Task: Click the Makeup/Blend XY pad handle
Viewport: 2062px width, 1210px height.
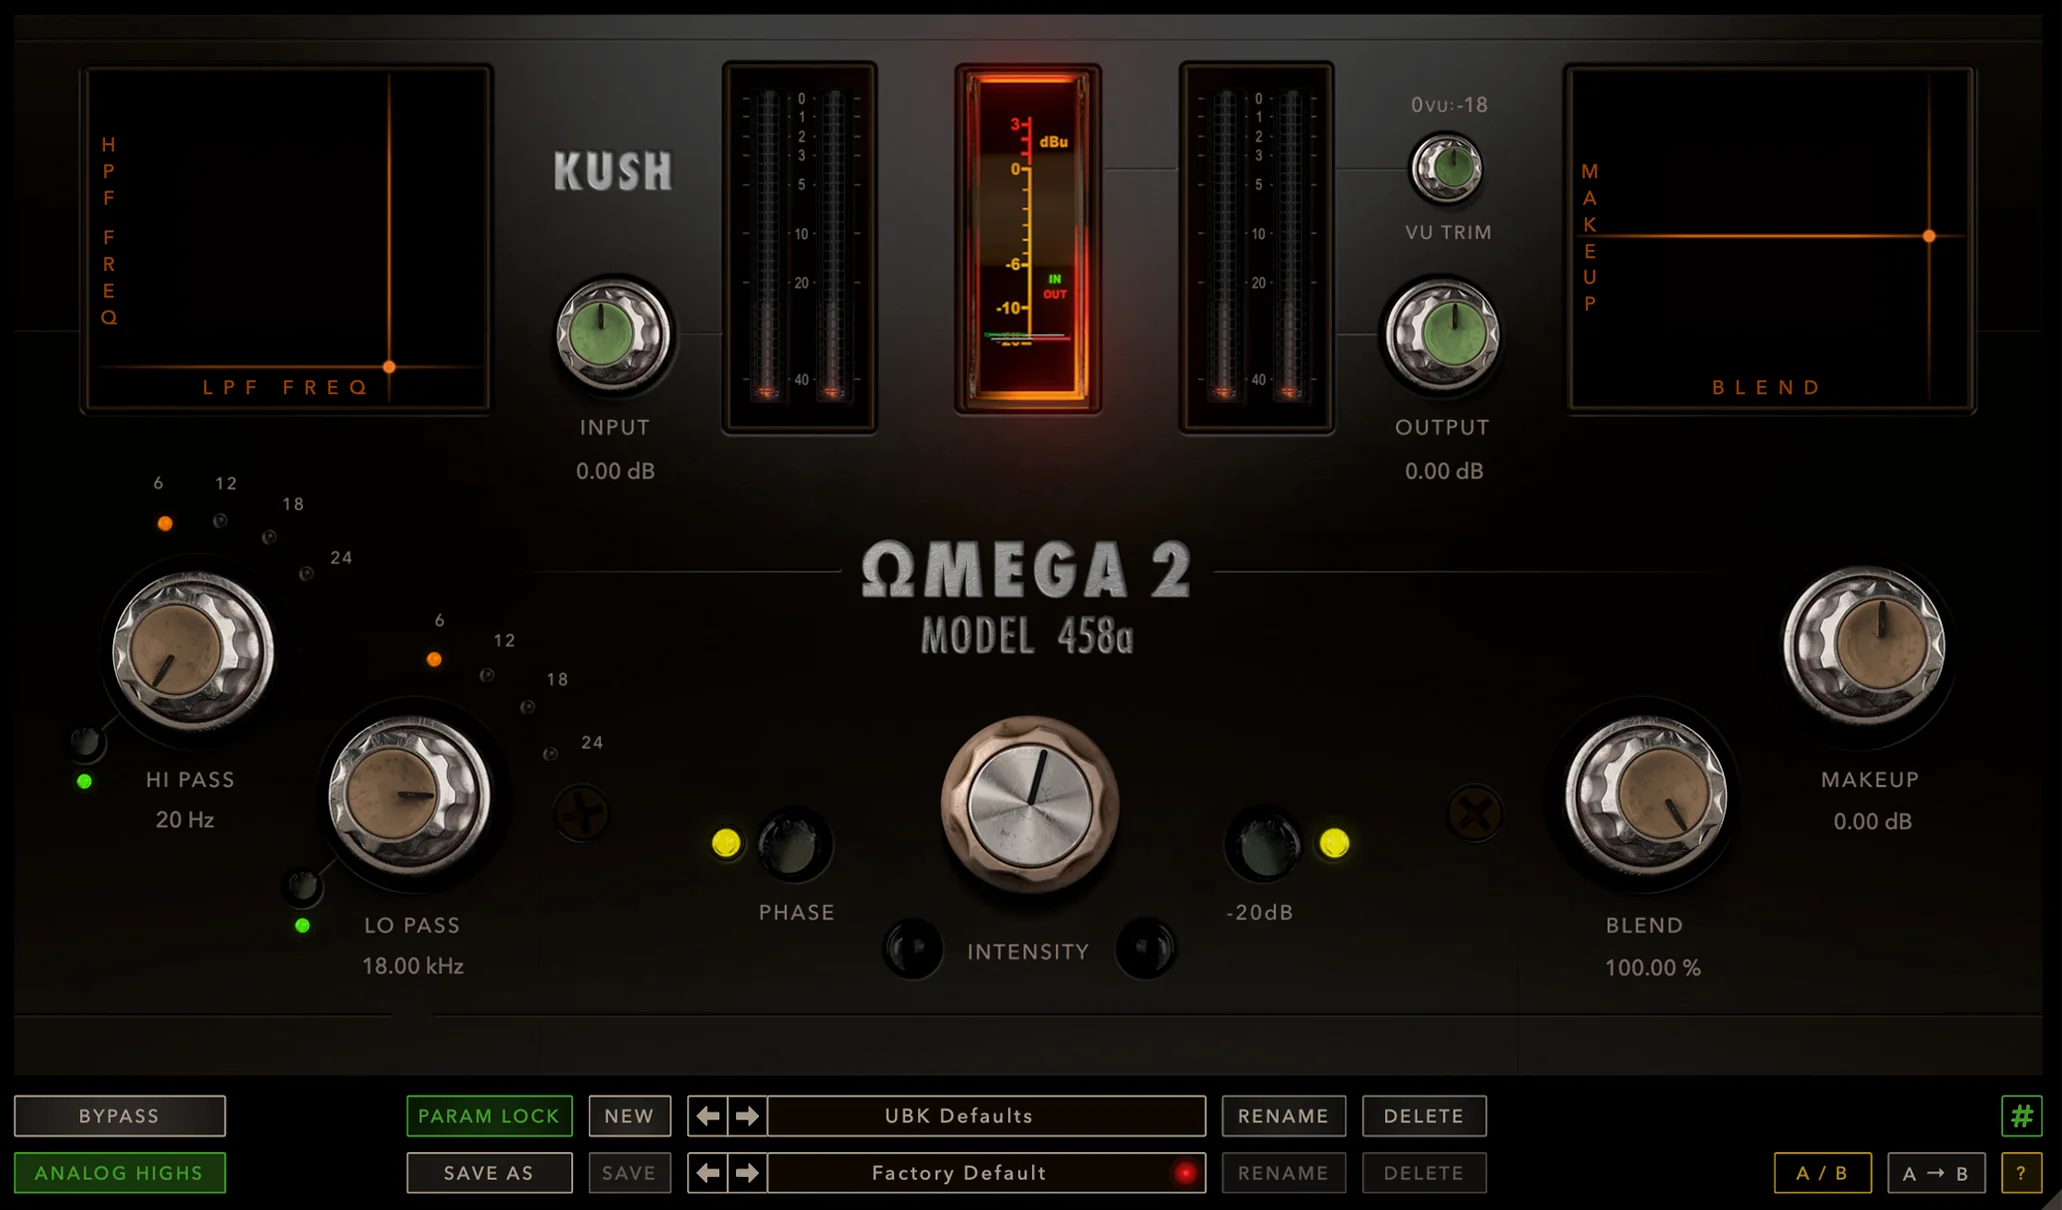Action: point(1929,236)
